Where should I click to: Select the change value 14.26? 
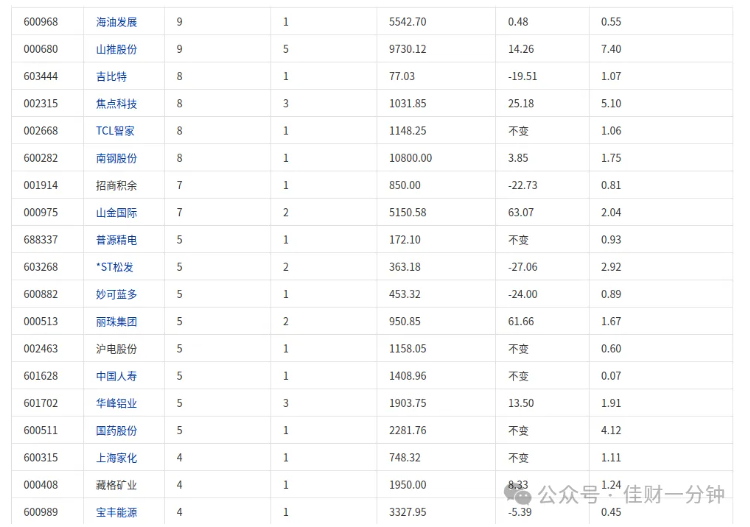point(521,49)
